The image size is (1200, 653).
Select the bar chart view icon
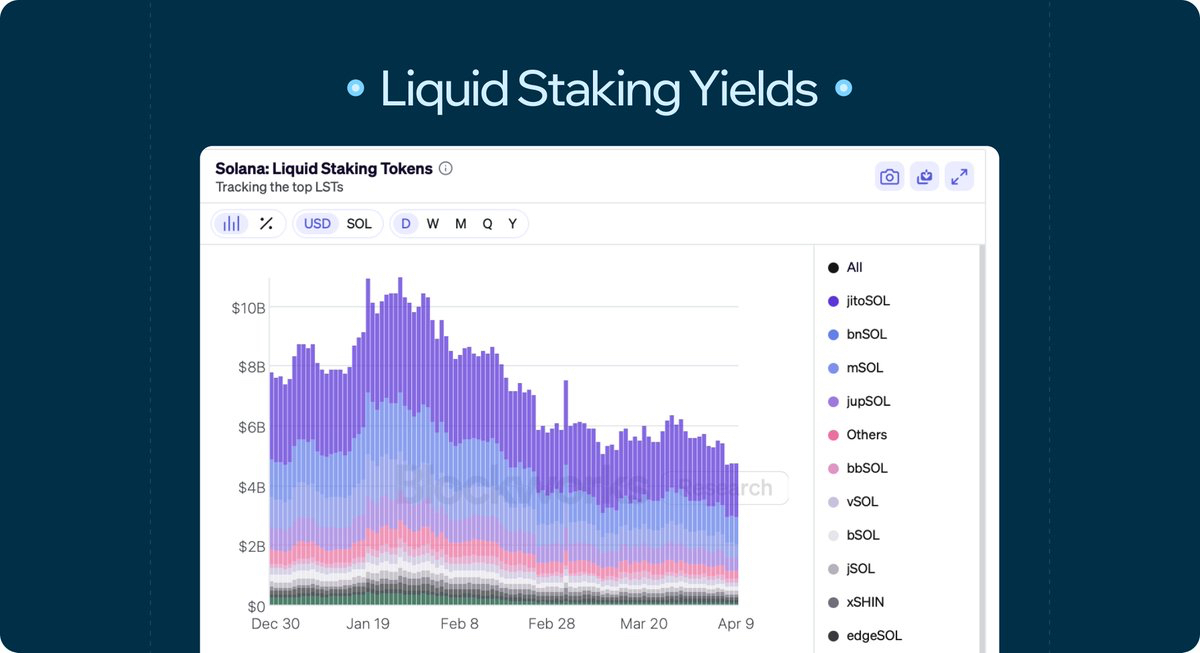(x=231, y=224)
